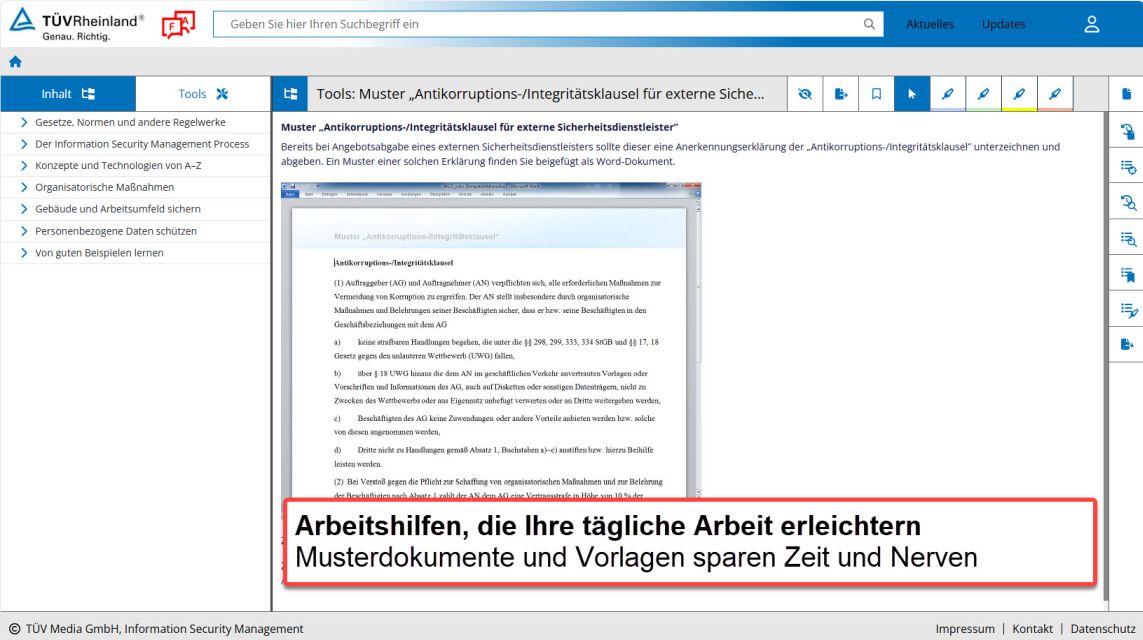Click the search history icon in right sidebar
The width and height of the screenshot is (1143, 640).
pos(1127,203)
